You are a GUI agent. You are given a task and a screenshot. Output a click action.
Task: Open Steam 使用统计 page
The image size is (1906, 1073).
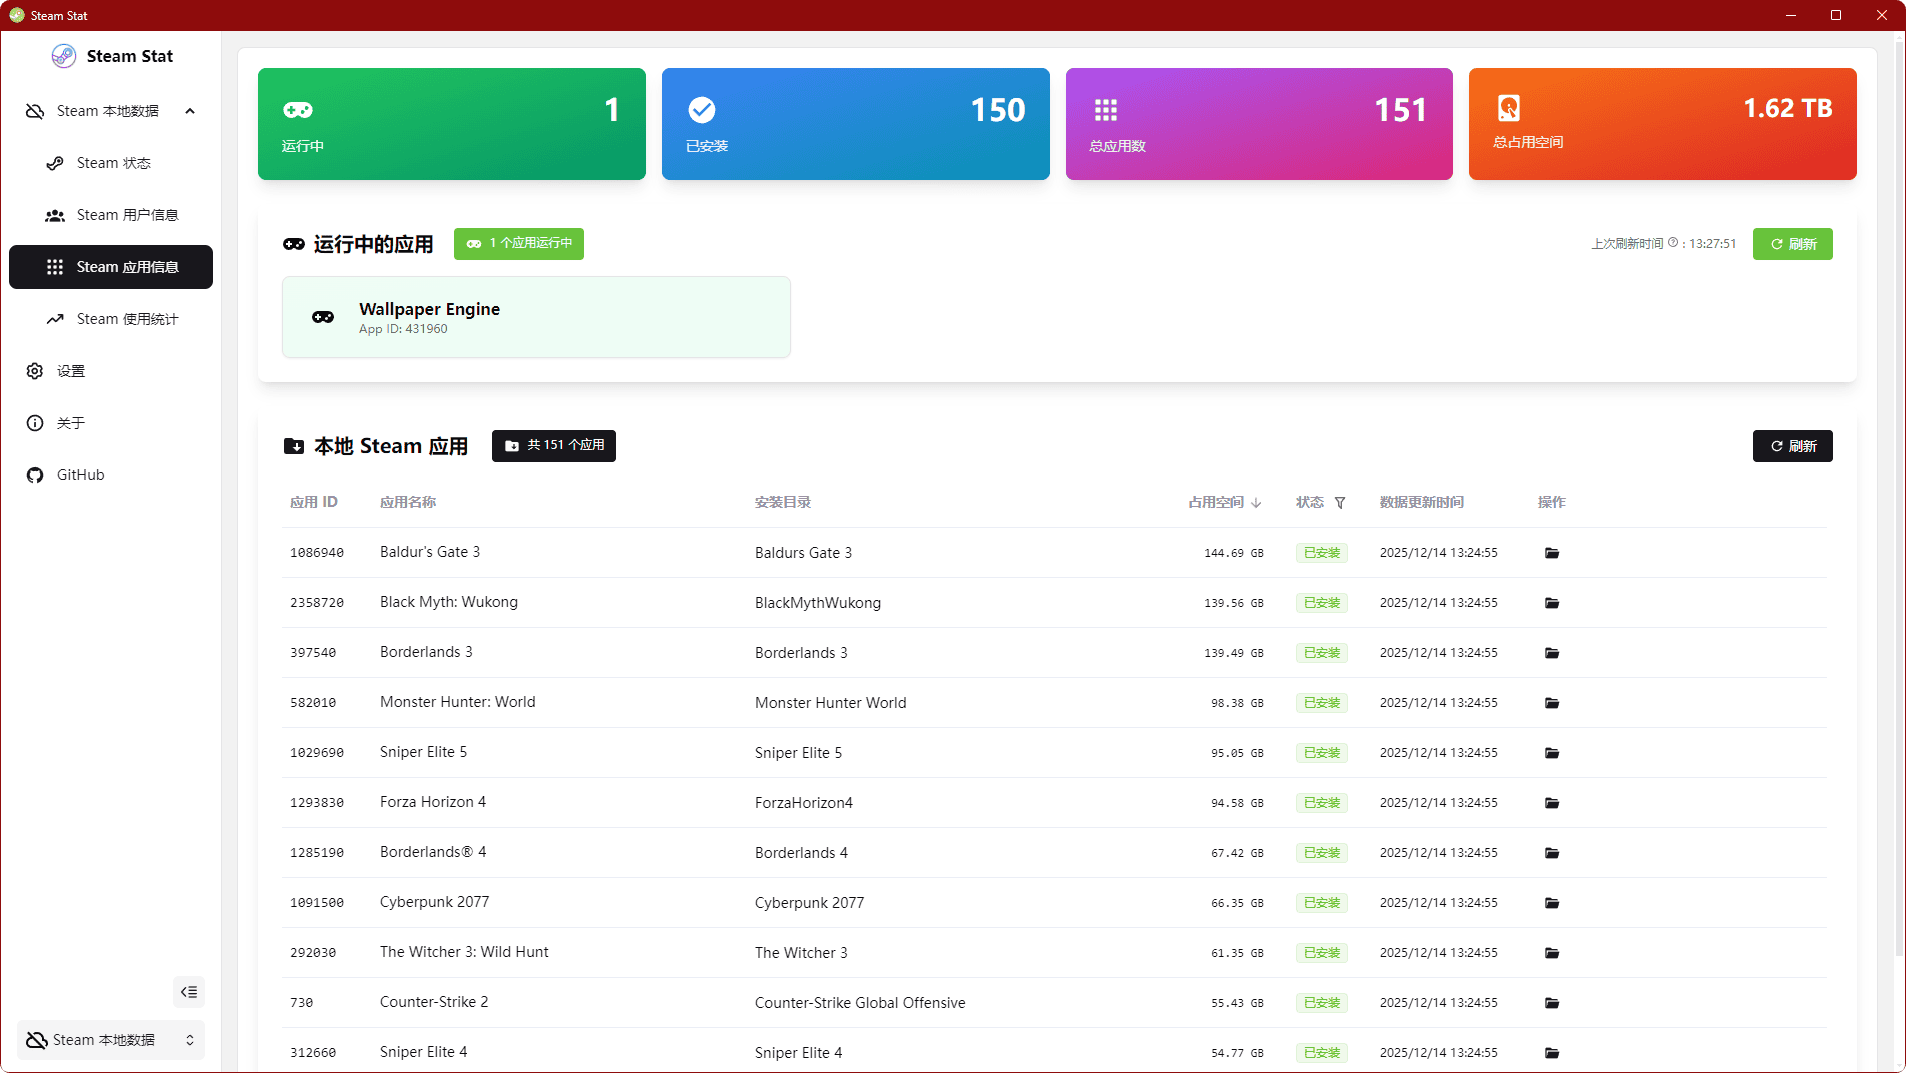click(126, 319)
